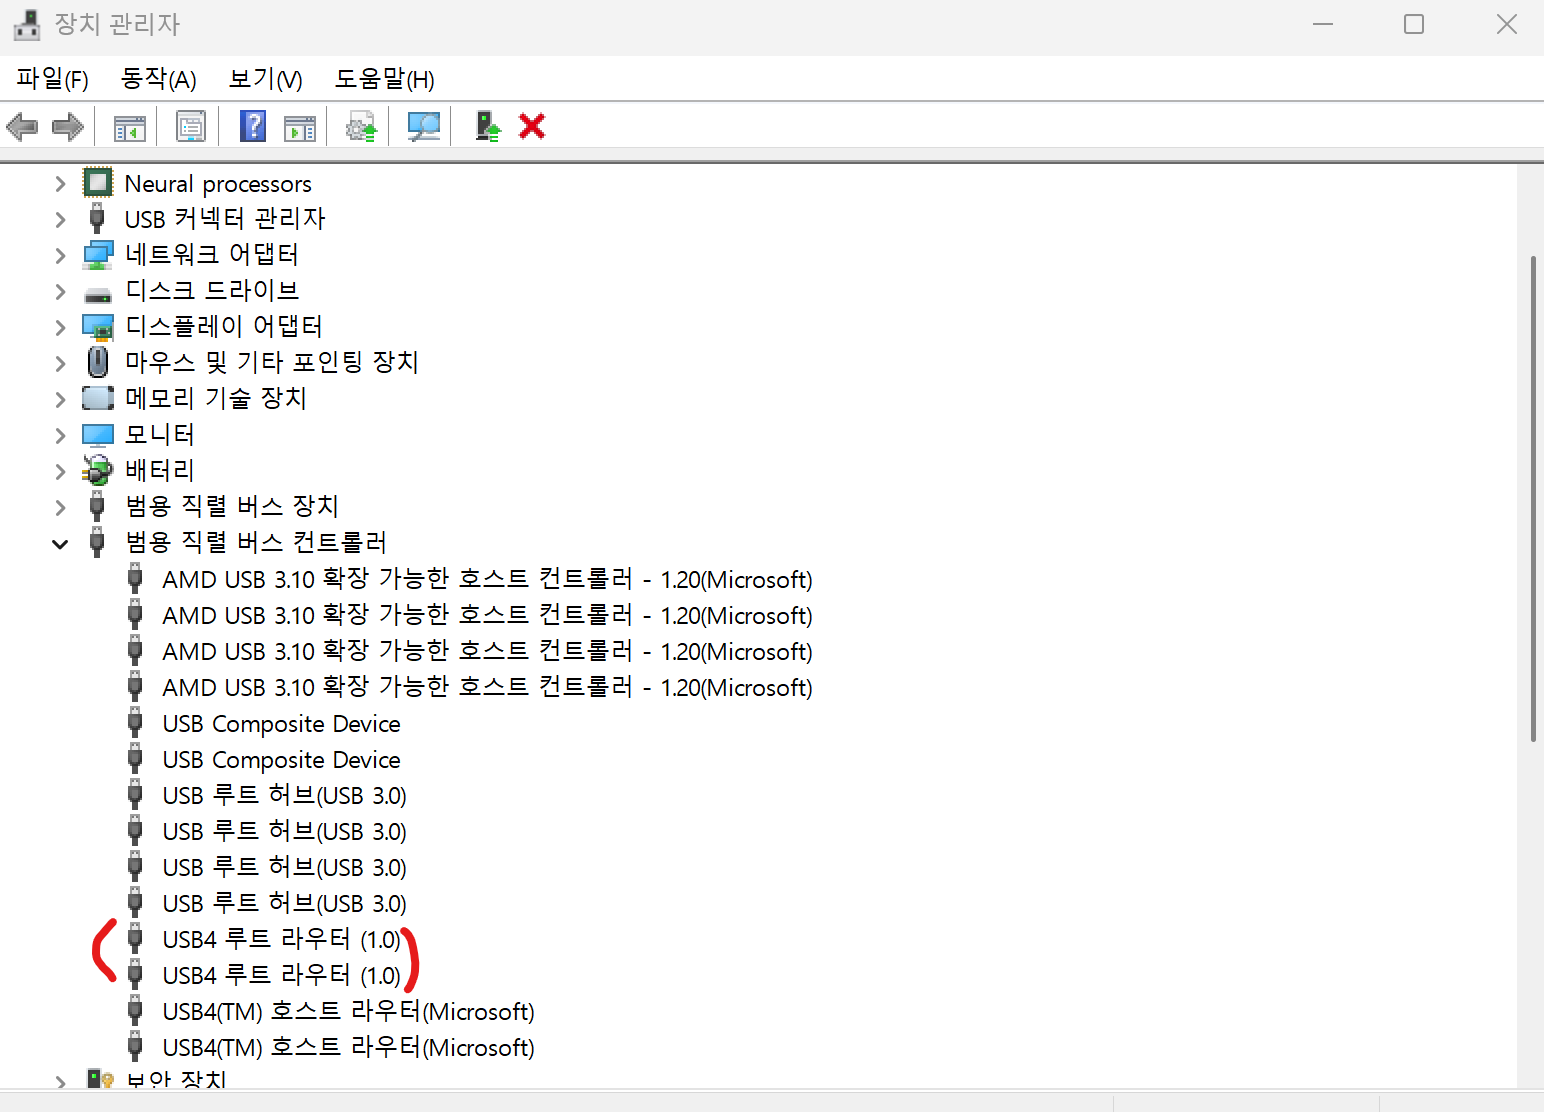
Task: Expand the 디스플레이 어댑터 node
Action: (60, 328)
